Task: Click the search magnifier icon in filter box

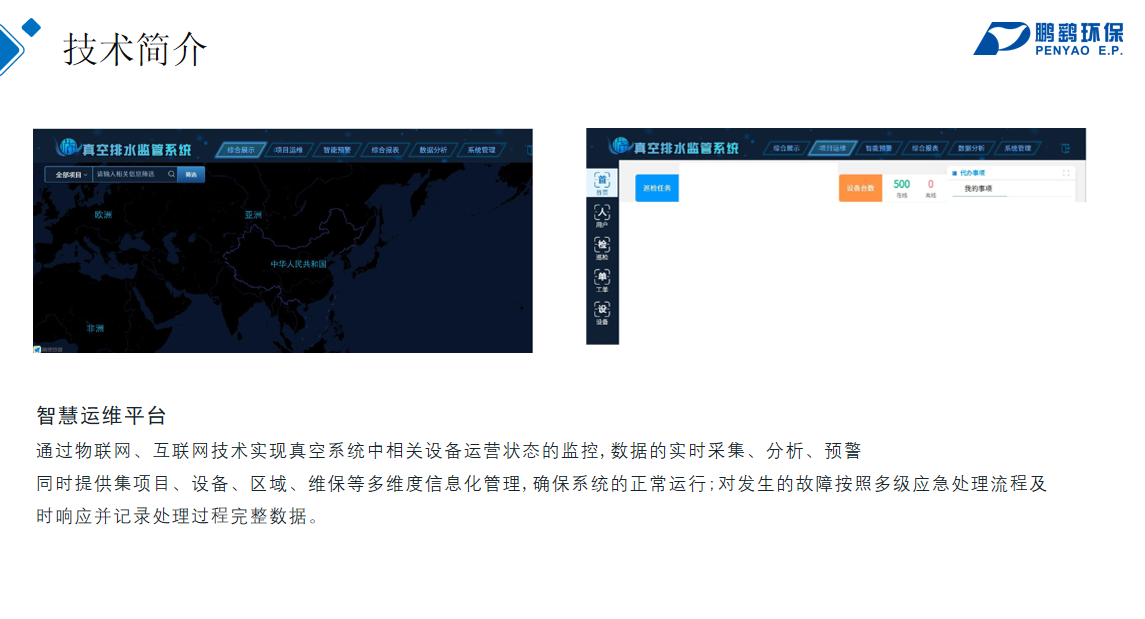Action: (x=171, y=174)
